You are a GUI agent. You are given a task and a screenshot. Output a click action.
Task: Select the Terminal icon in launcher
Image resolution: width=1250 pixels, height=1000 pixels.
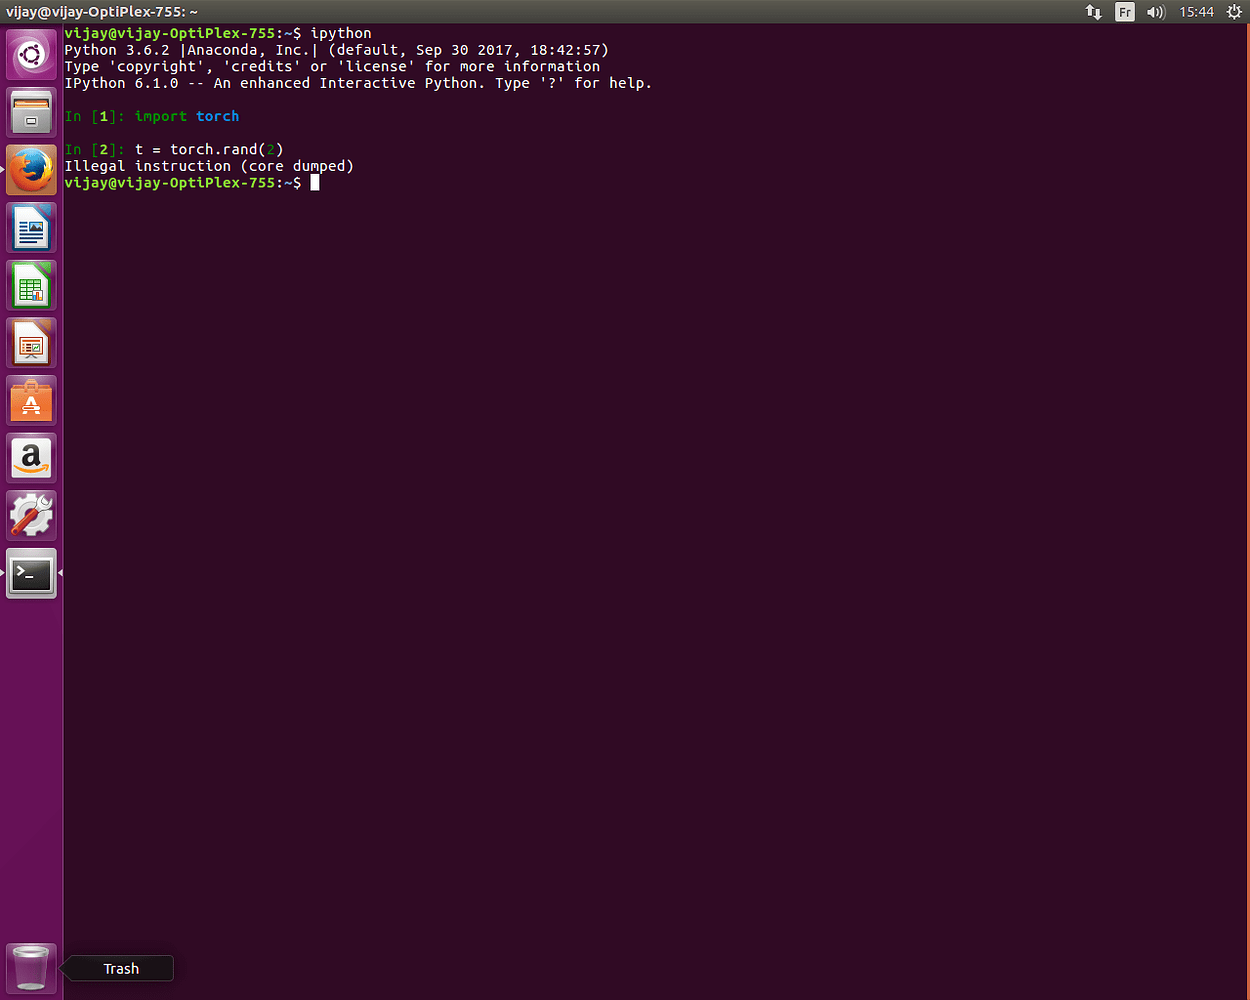pos(31,574)
